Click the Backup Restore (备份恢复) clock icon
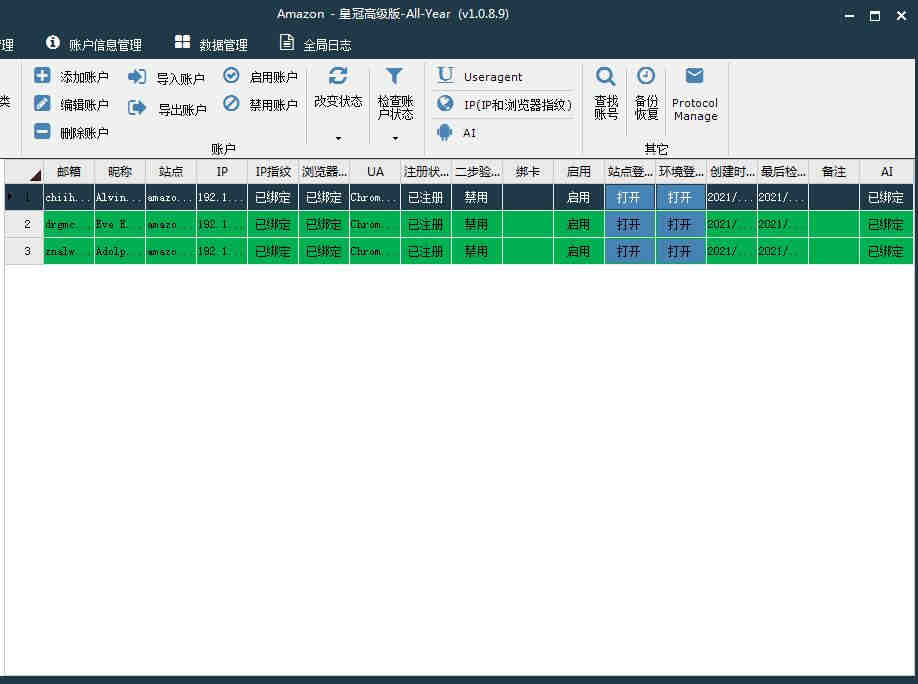 [x=646, y=76]
